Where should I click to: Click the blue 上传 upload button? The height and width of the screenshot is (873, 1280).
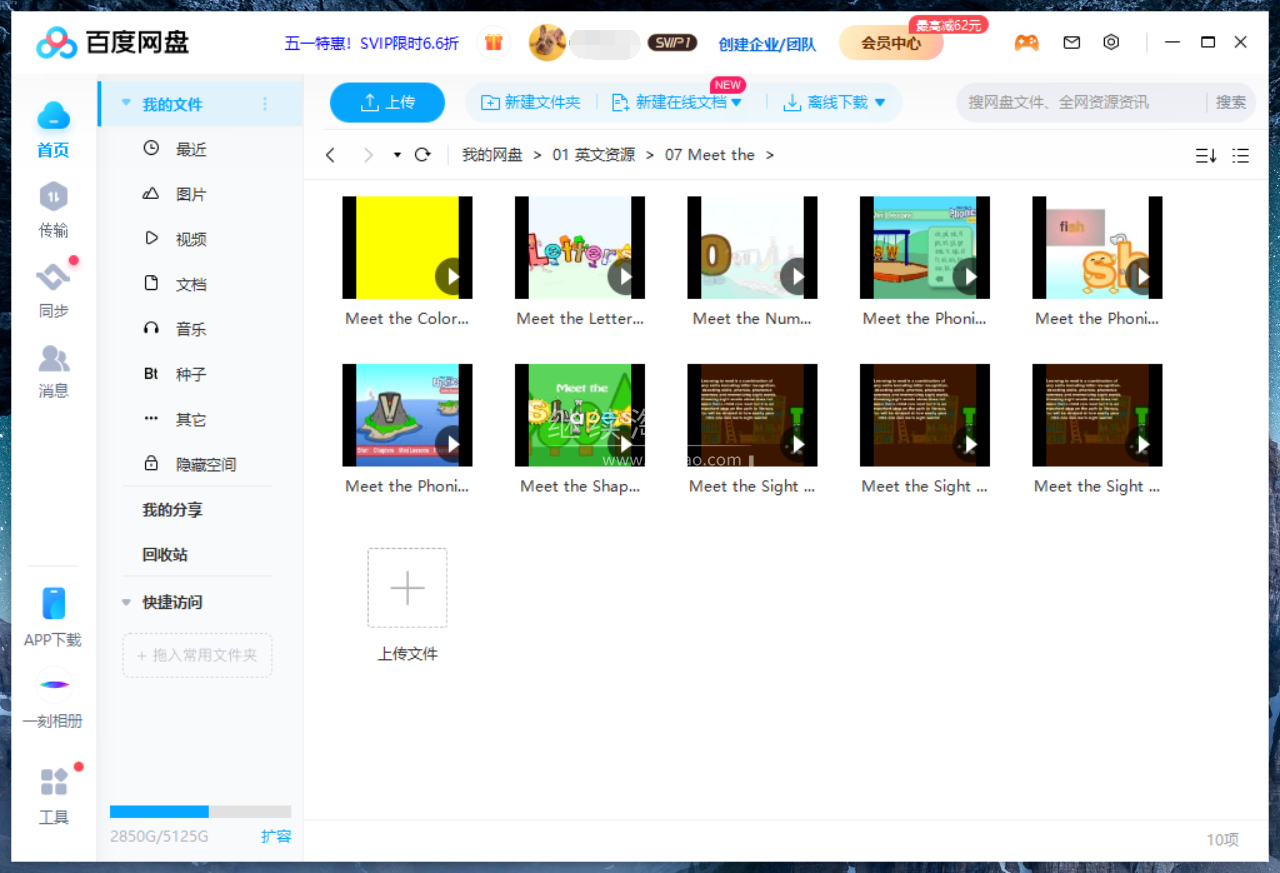point(387,102)
